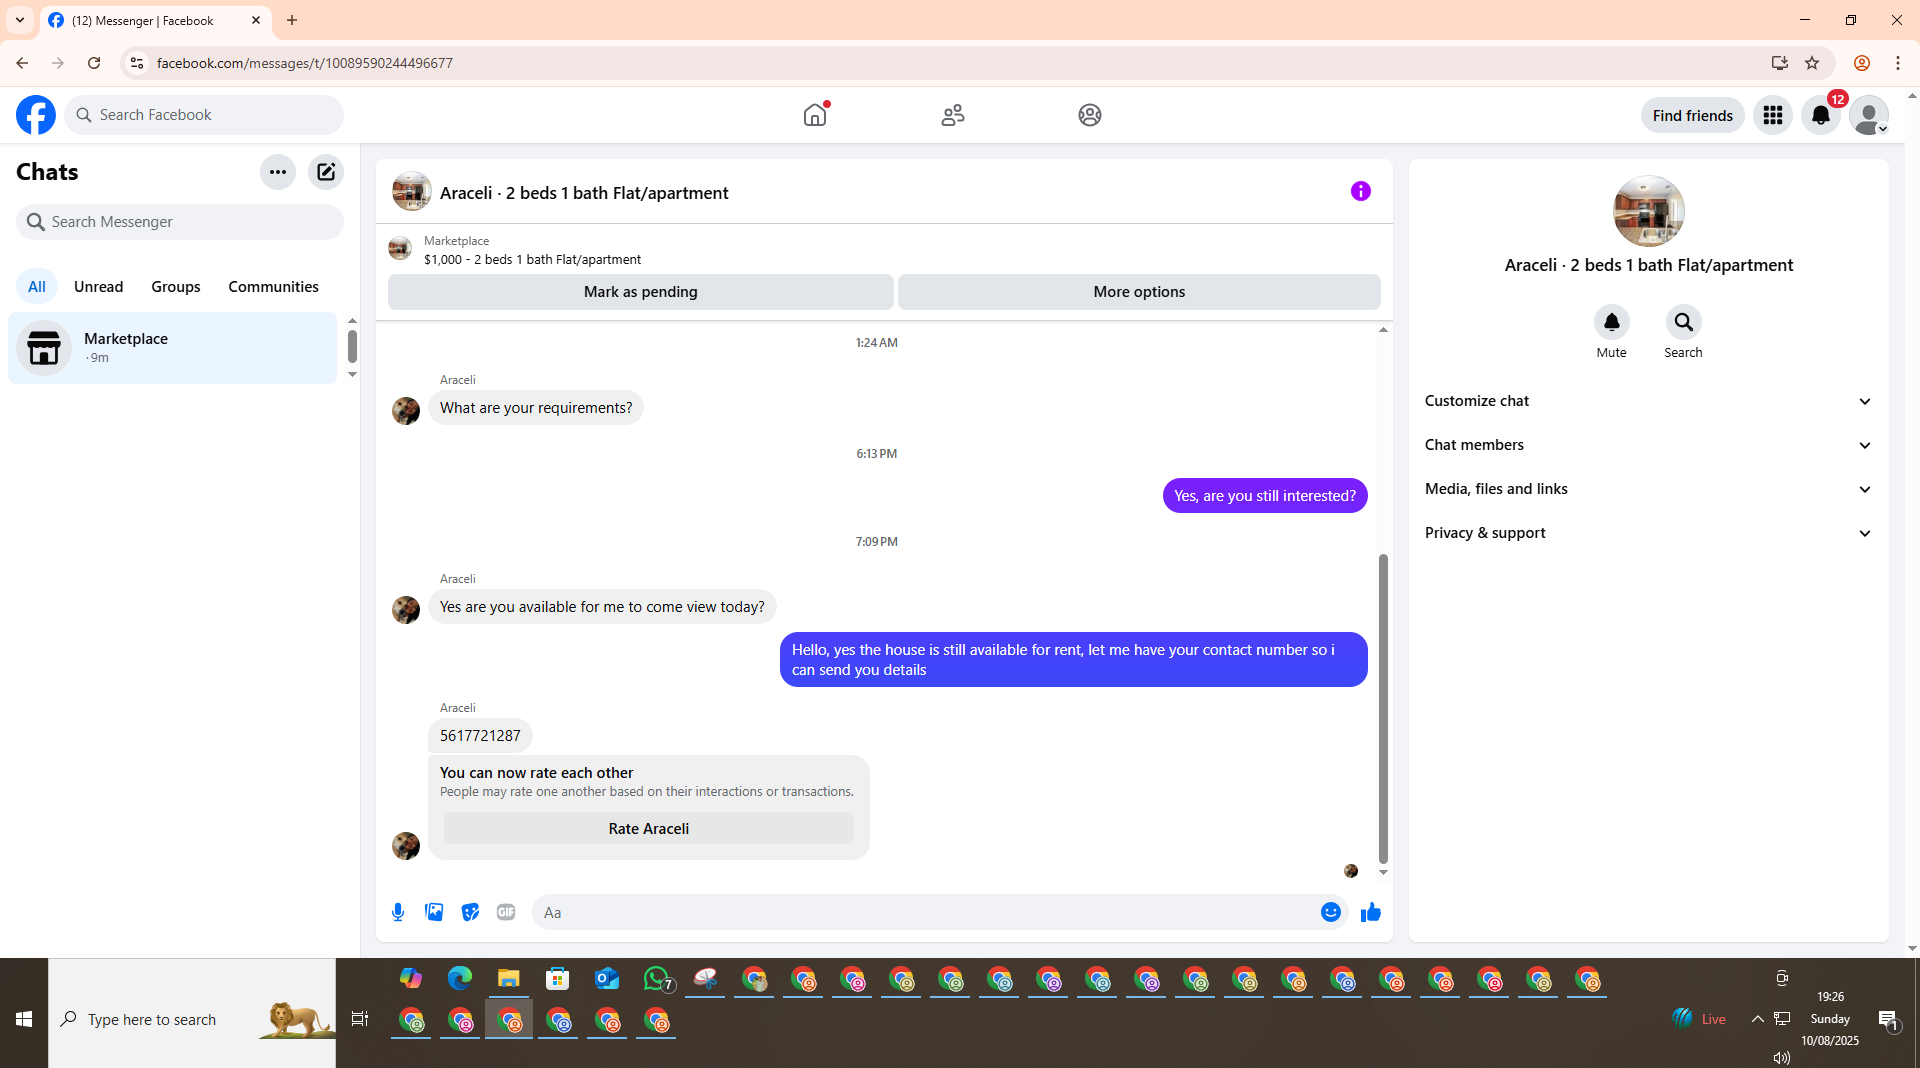Open a new browser tab
The height and width of the screenshot is (1068, 1920).
tap(292, 20)
